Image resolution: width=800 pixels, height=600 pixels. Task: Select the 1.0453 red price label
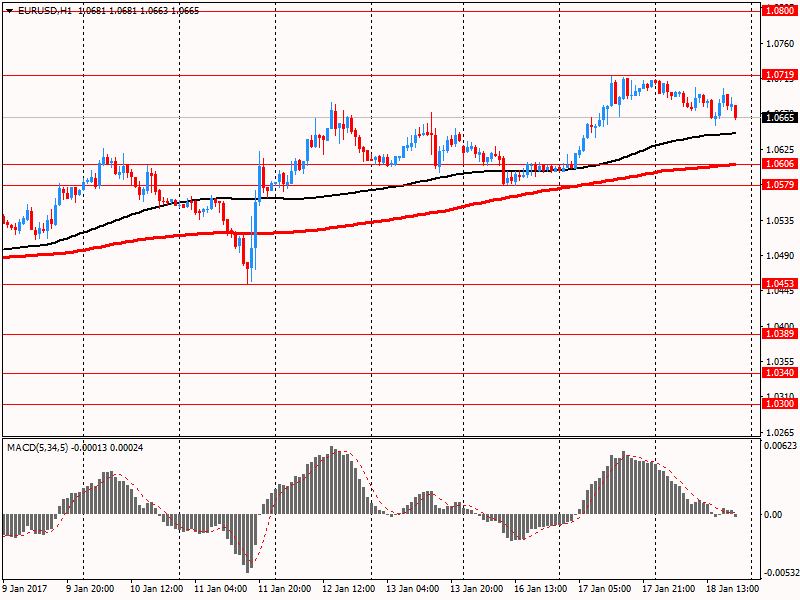(x=778, y=284)
